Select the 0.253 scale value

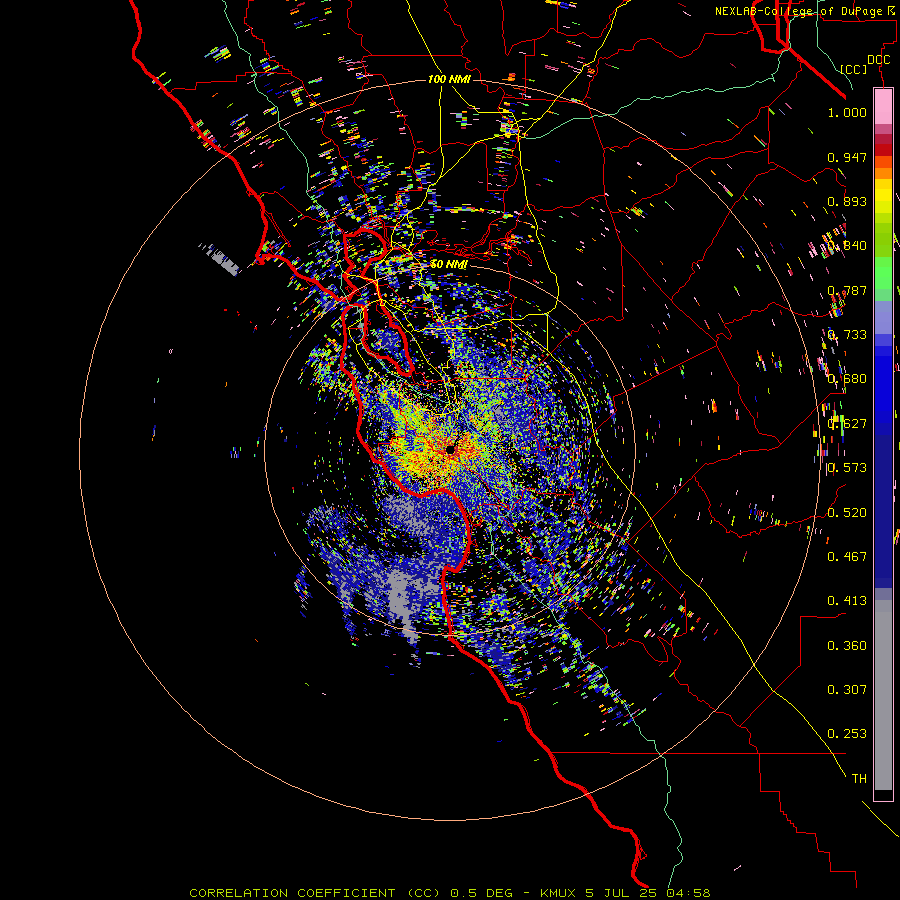[847, 734]
